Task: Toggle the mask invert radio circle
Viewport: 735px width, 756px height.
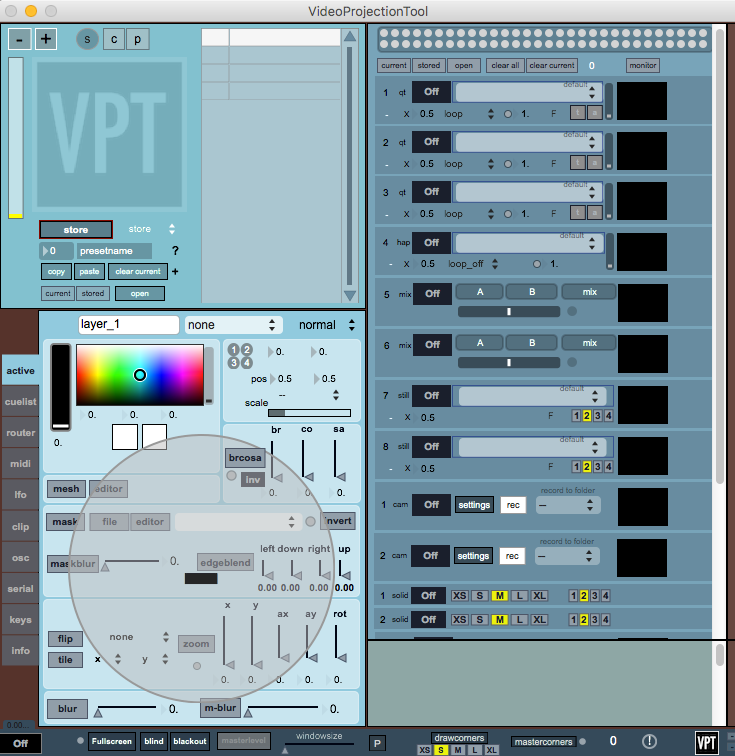Action: coord(311,522)
